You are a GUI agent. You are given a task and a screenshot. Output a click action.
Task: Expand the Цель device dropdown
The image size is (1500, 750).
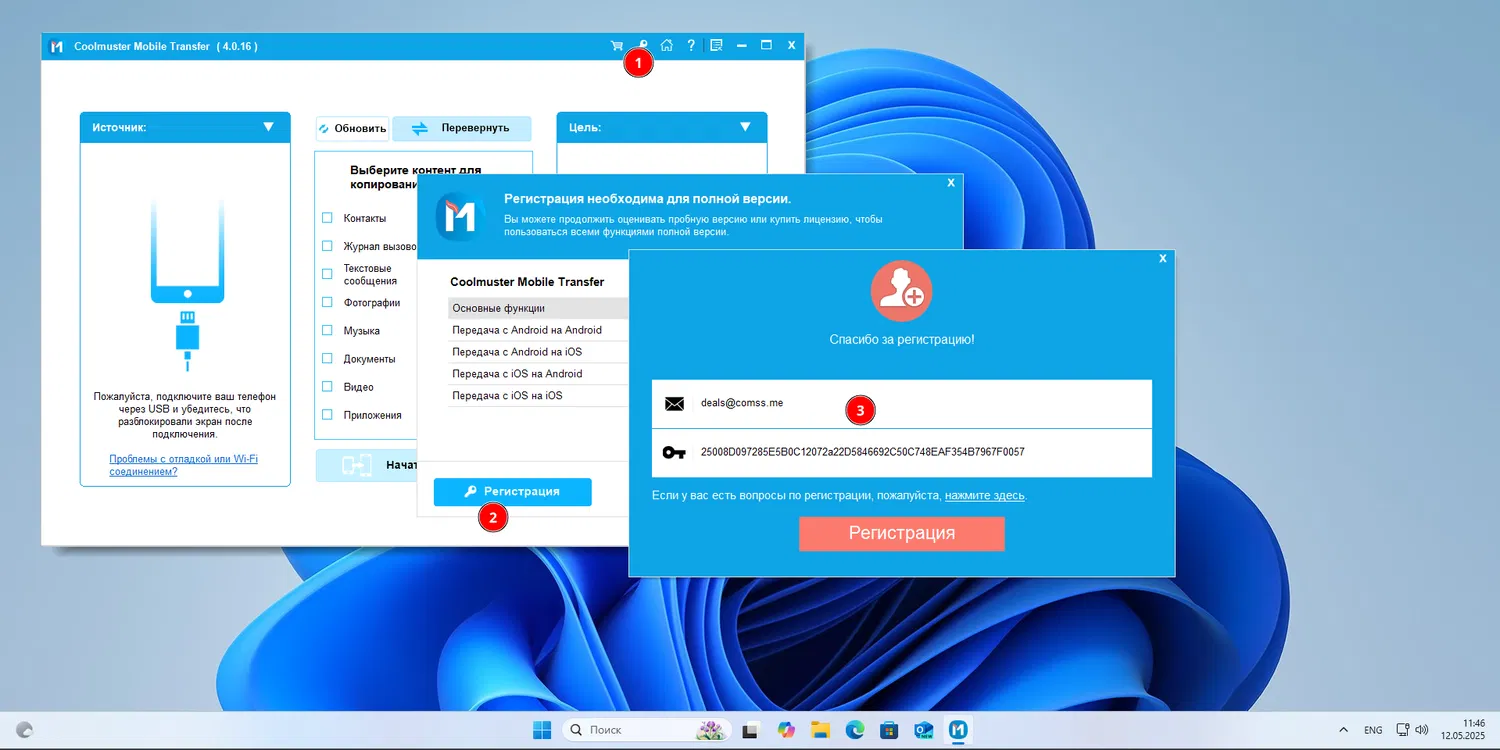click(x=745, y=127)
